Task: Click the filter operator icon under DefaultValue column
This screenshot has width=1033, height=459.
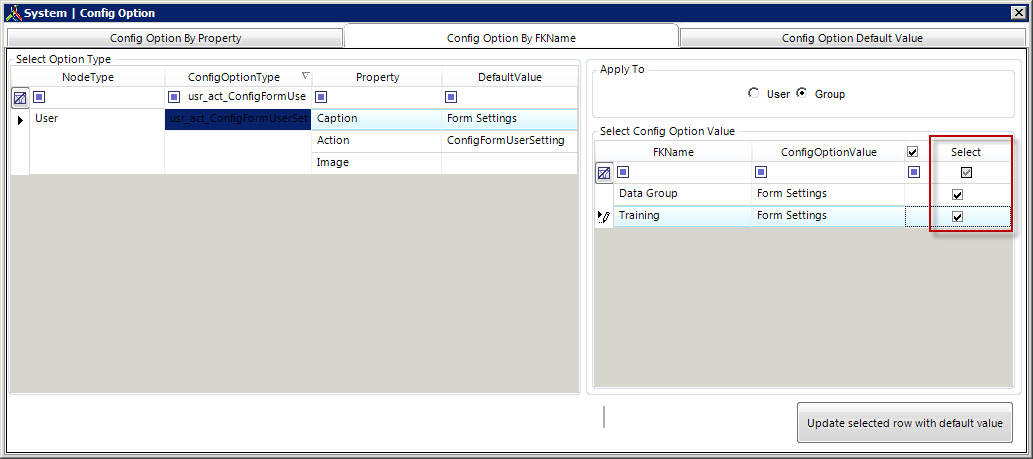Action: 451,97
